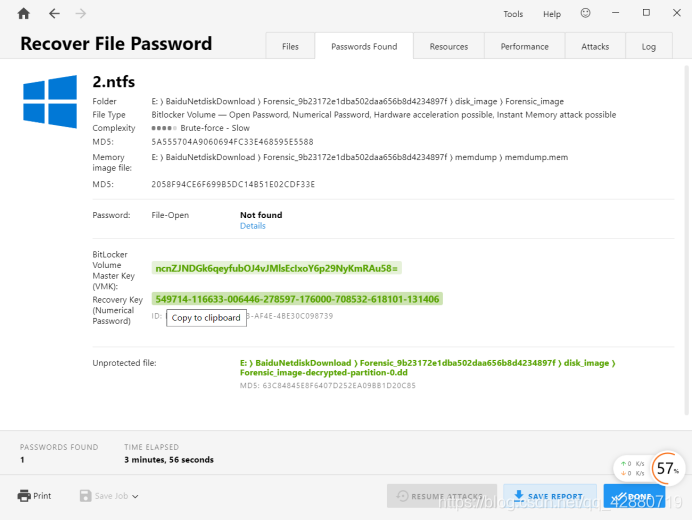This screenshot has height=521, width=692.
Task: Click the 2058F94CE6F6... MD5 value
Action: pyautogui.click(x=233, y=184)
